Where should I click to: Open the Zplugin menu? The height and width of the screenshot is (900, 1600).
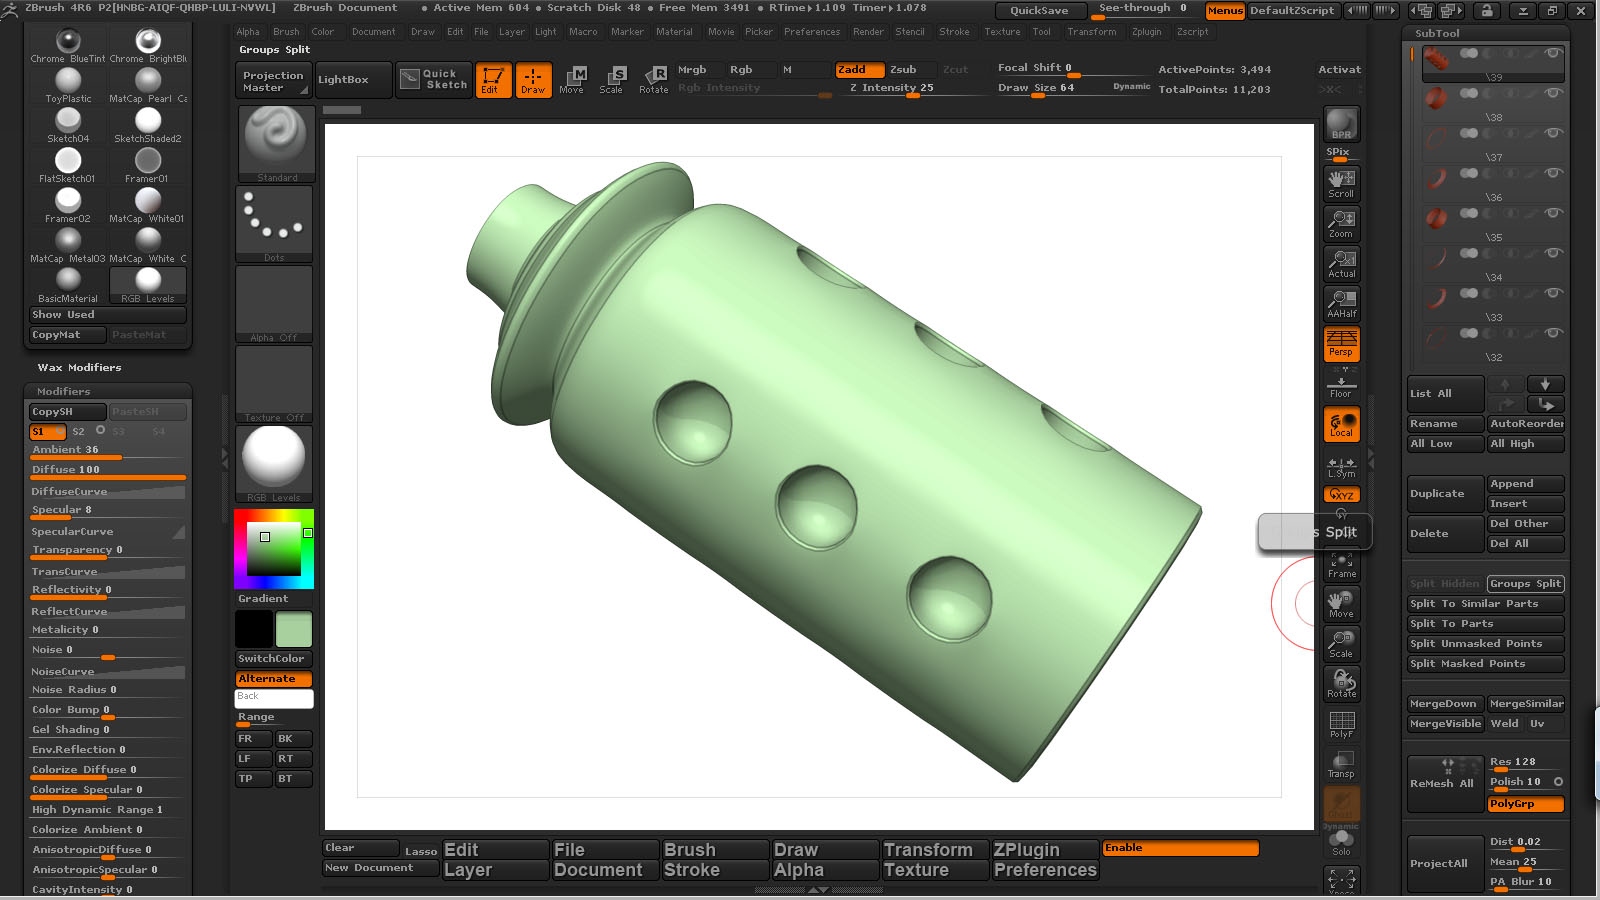pos(1147,32)
